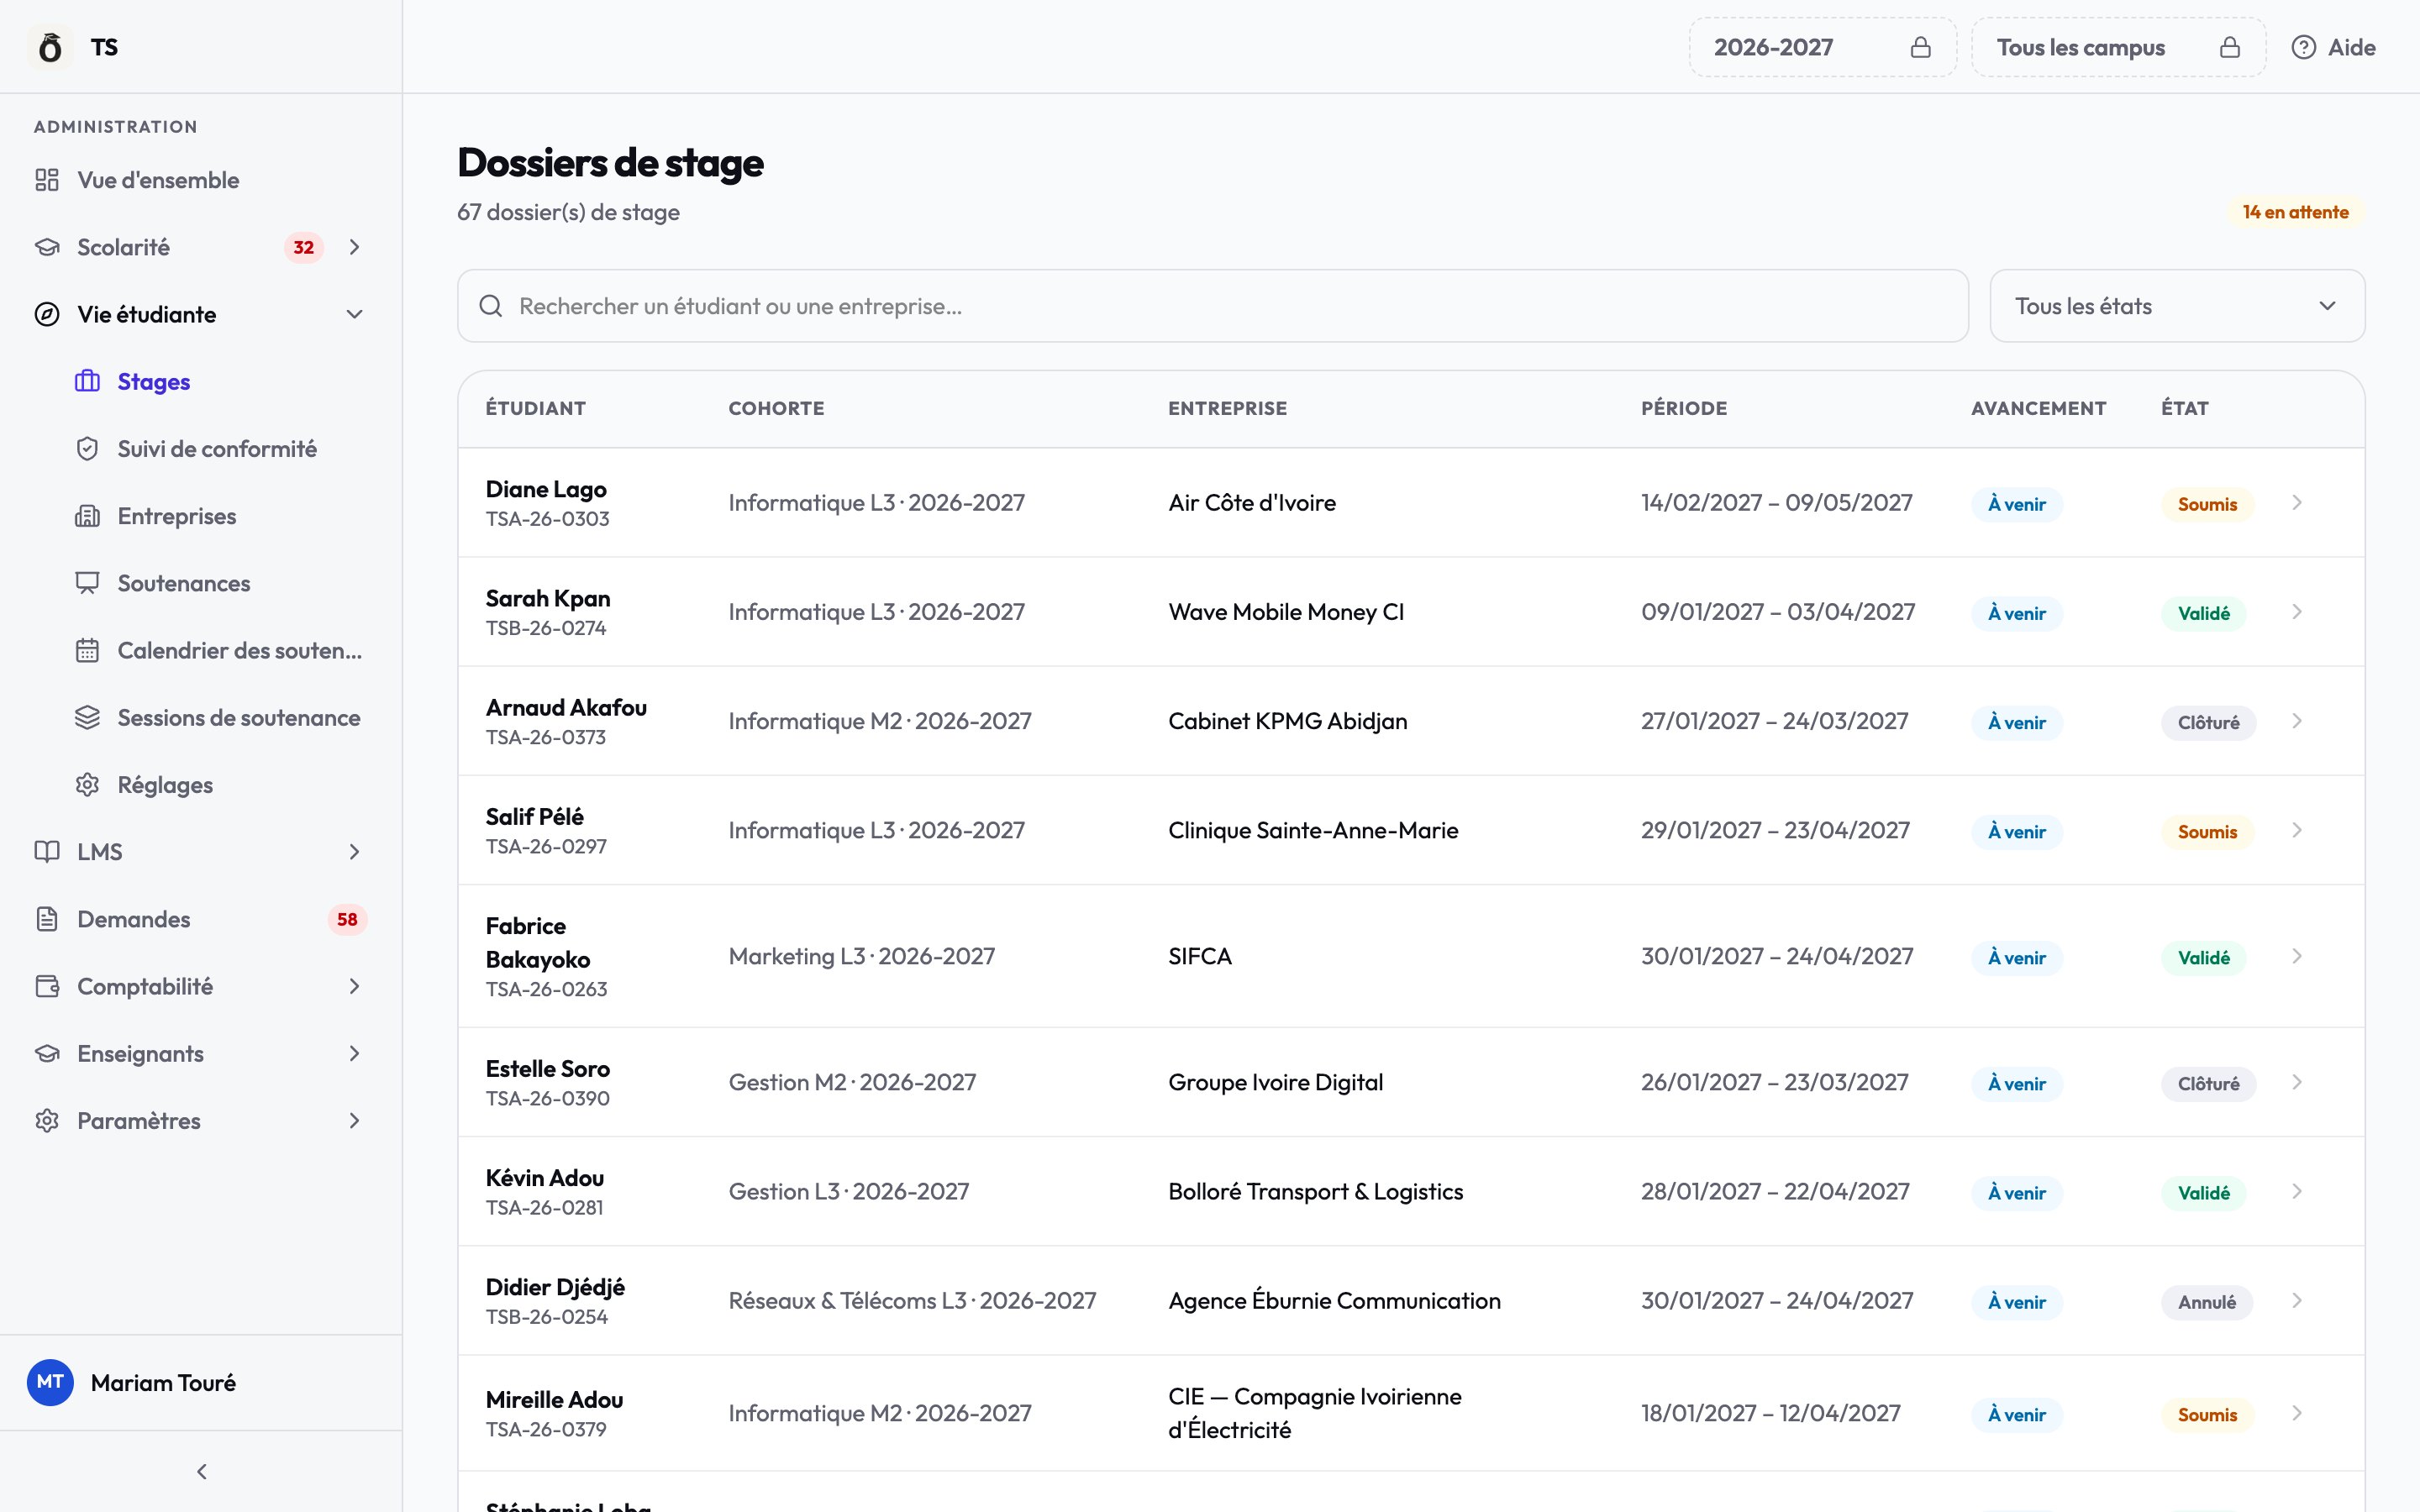2420x1512 pixels.
Task: Open the Tous les campus selector
Action: (2118, 47)
